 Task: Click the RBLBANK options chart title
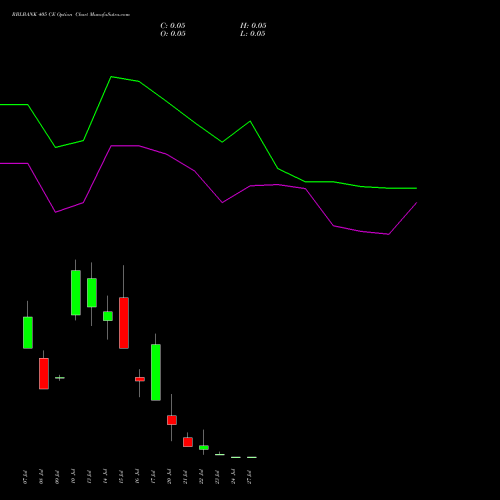[x=71, y=15]
